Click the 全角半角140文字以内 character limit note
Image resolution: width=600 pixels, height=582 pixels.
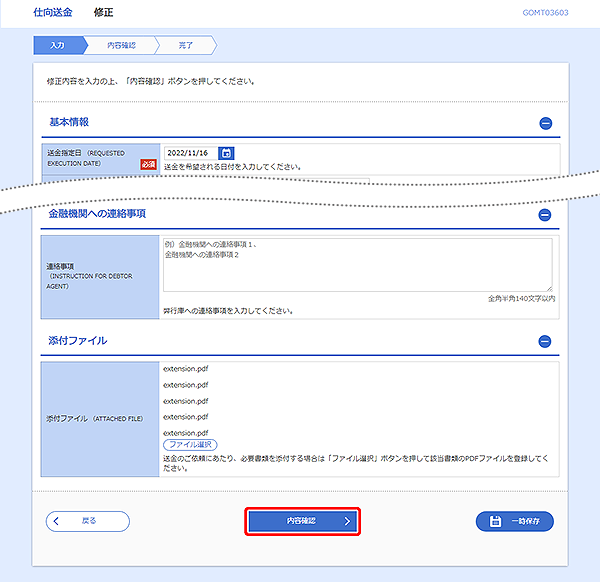(x=522, y=298)
